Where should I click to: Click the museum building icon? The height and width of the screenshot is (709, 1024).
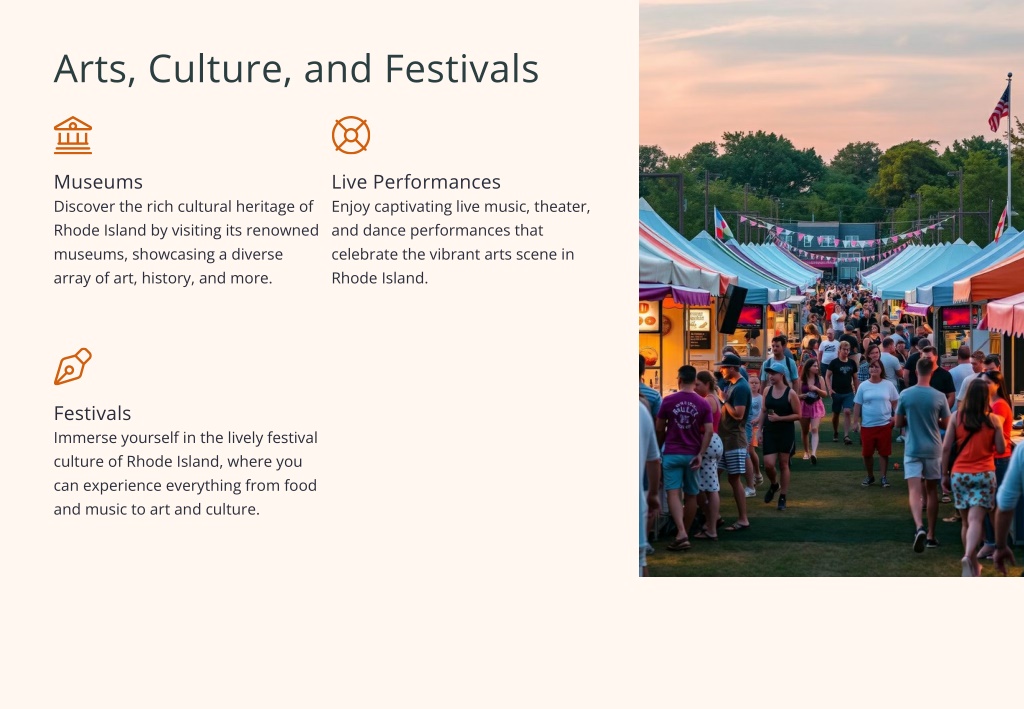[72, 135]
